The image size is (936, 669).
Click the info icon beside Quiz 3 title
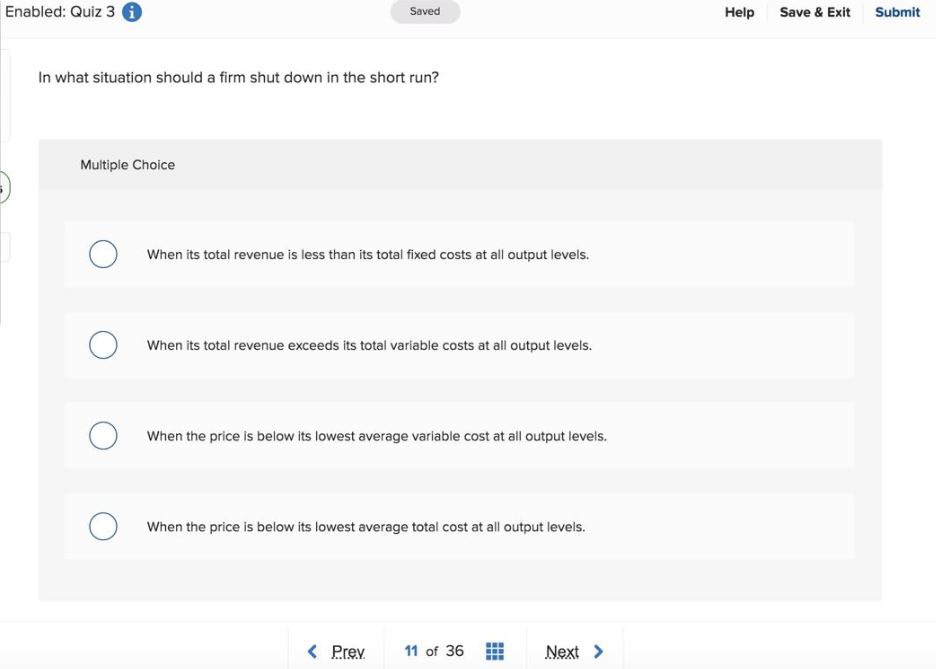(x=130, y=11)
